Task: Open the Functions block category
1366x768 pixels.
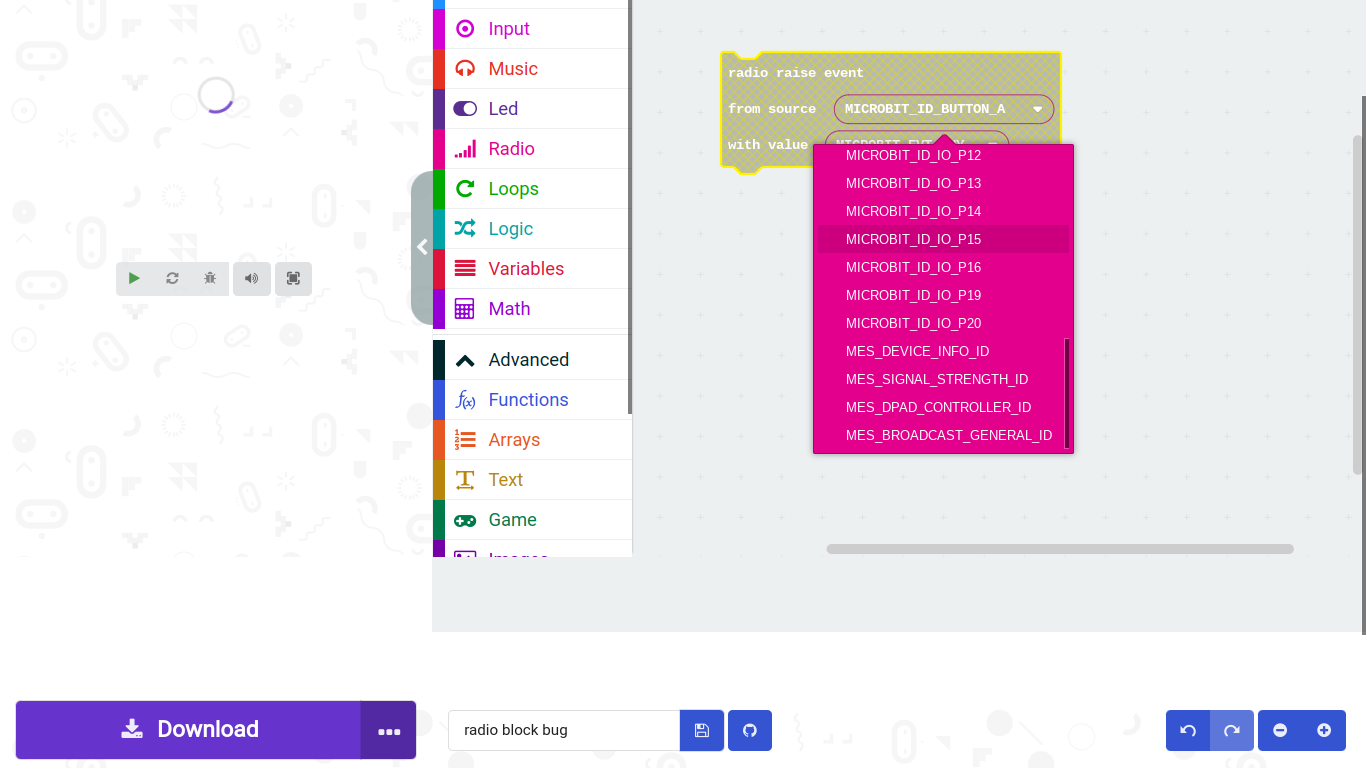Action: [x=532, y=400]
